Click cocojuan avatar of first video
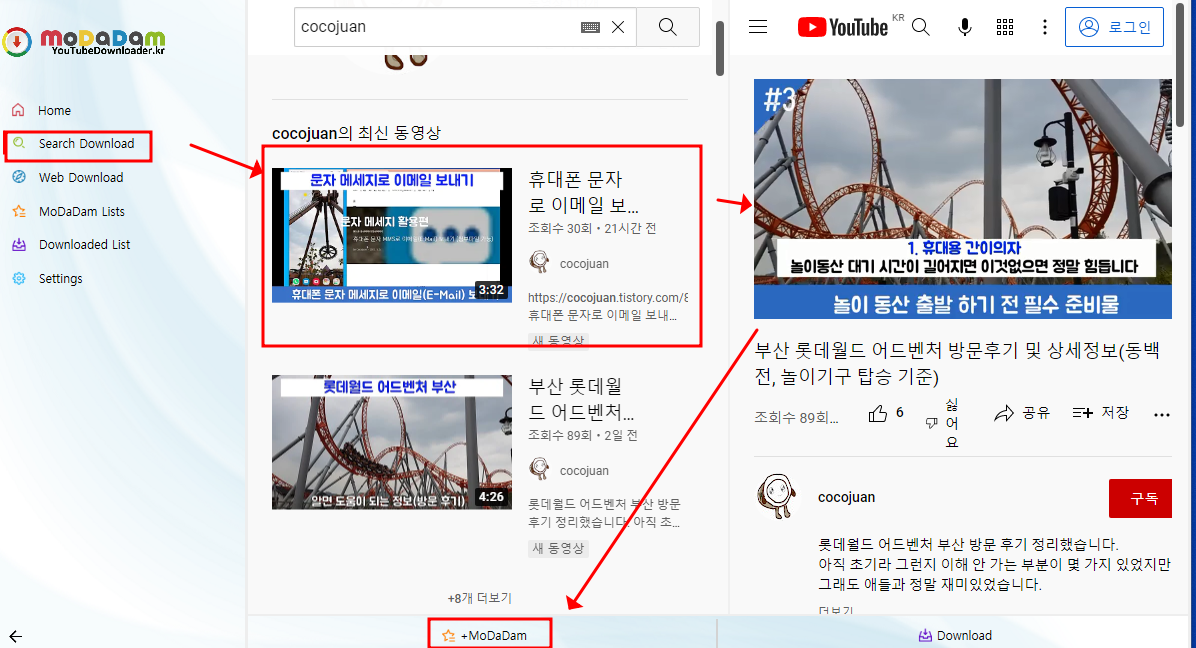1196x648 pixels. click(539, 261)
